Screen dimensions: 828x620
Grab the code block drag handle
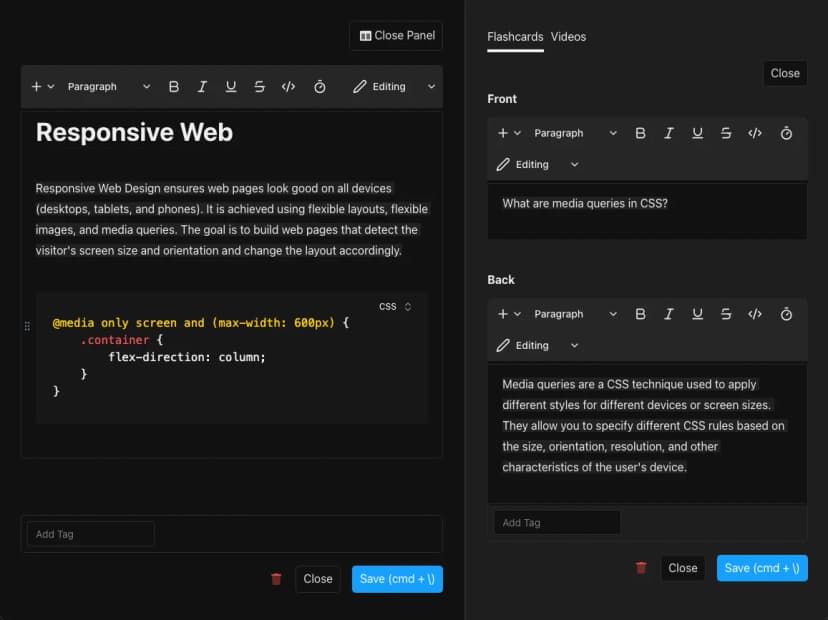point(27,326)
